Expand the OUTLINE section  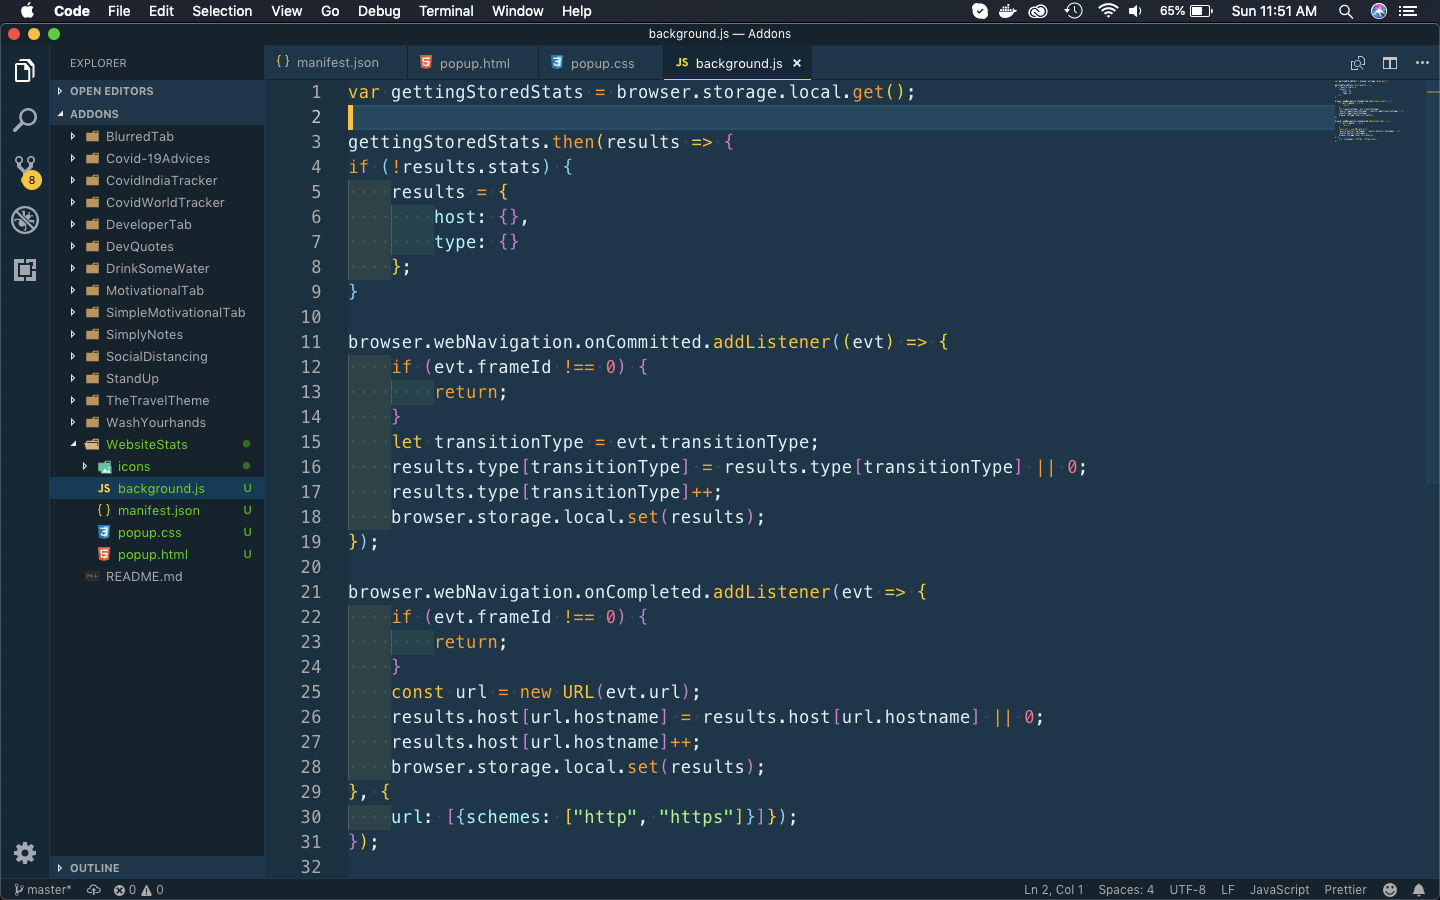tap(157, 868)
